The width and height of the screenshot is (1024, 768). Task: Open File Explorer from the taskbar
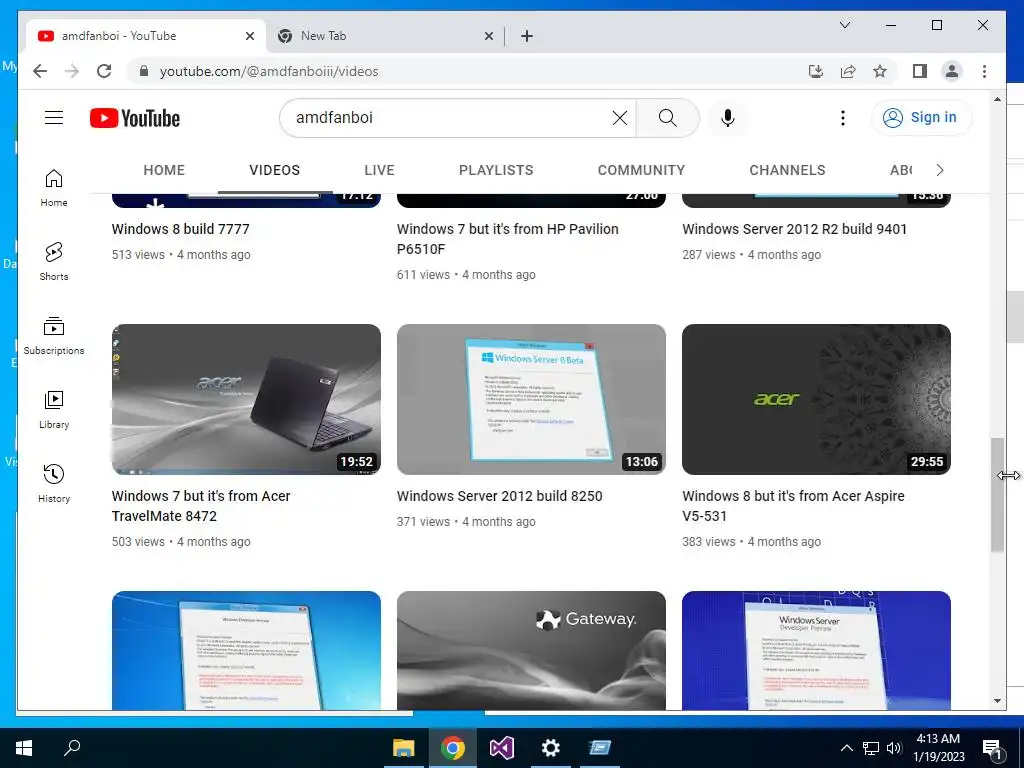[x=404, y=748]
